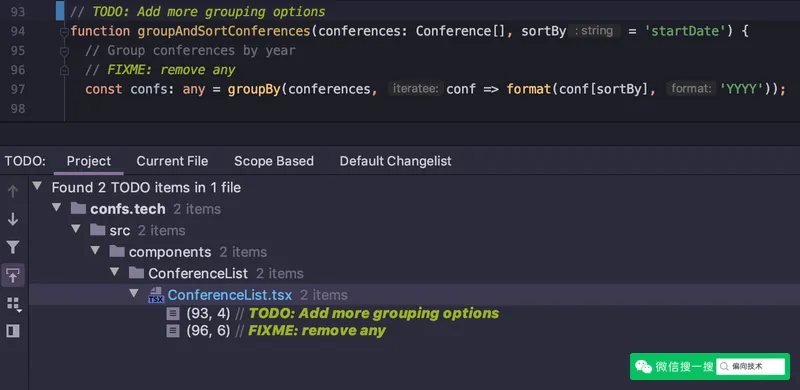800x390 pixels.
Task: Click the ': string' type hint
Action: [x=594, y=31]
